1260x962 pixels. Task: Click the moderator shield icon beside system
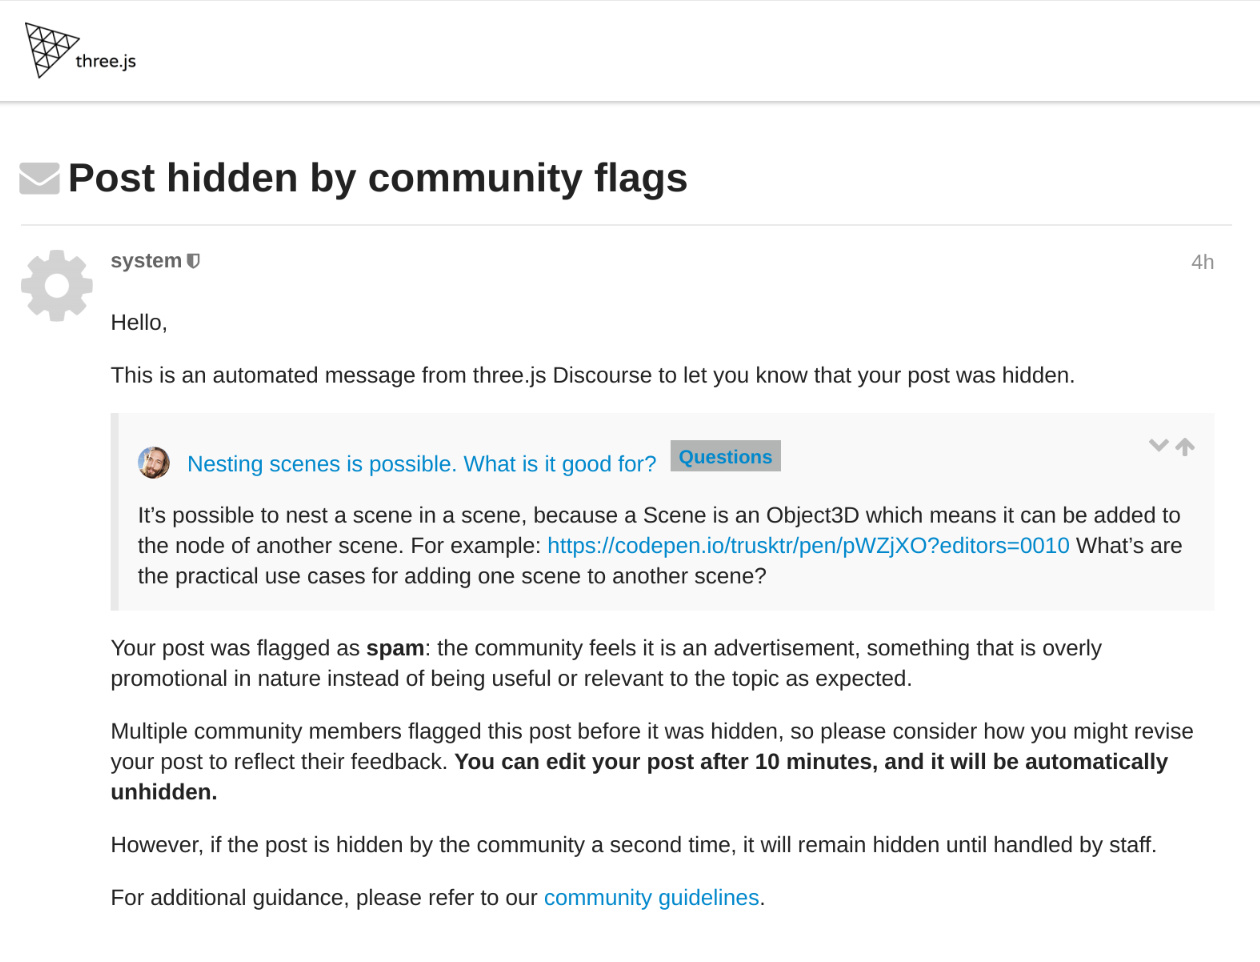(x=194, y=261)
